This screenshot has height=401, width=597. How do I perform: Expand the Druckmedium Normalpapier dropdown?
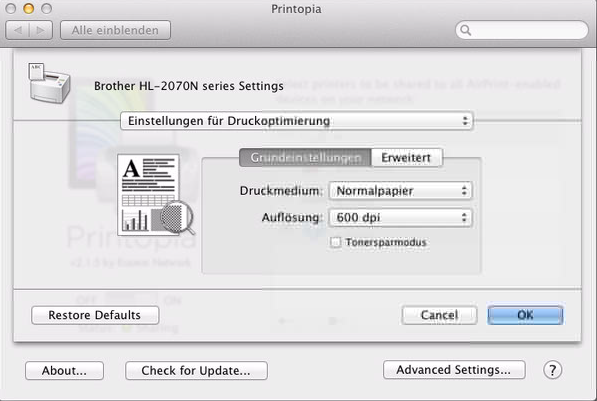tap(401, 190)
